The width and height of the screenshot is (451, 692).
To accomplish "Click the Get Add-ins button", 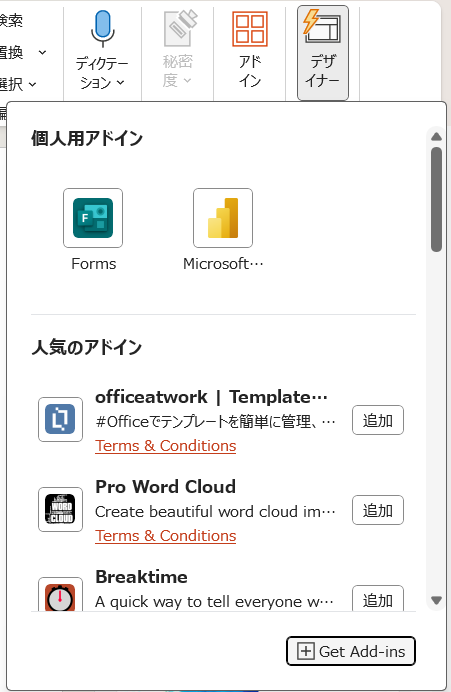I will pyautogui.click(x=351, y=651).
